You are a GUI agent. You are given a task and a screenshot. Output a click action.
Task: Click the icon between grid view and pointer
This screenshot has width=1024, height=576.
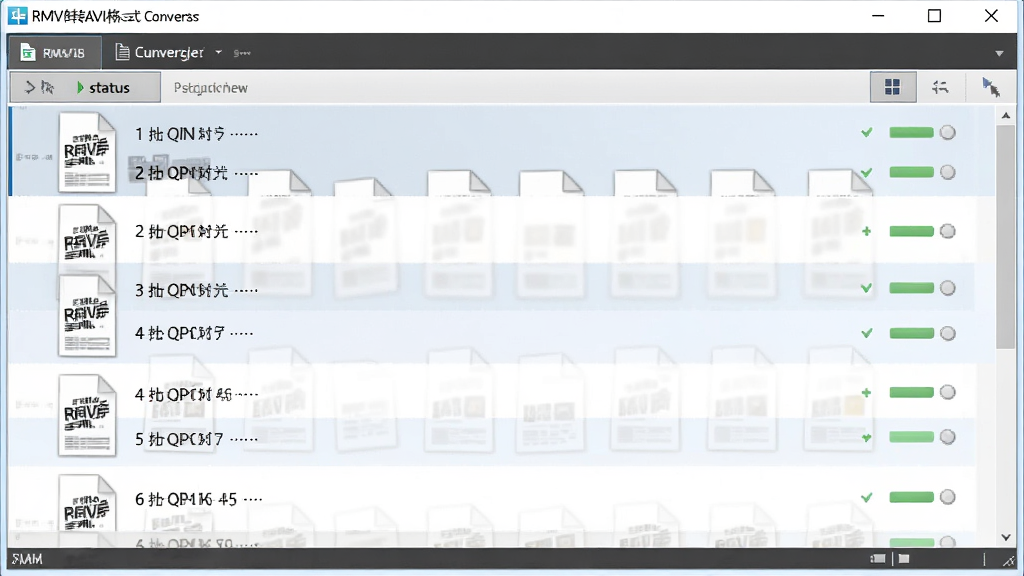click(940, 87)
